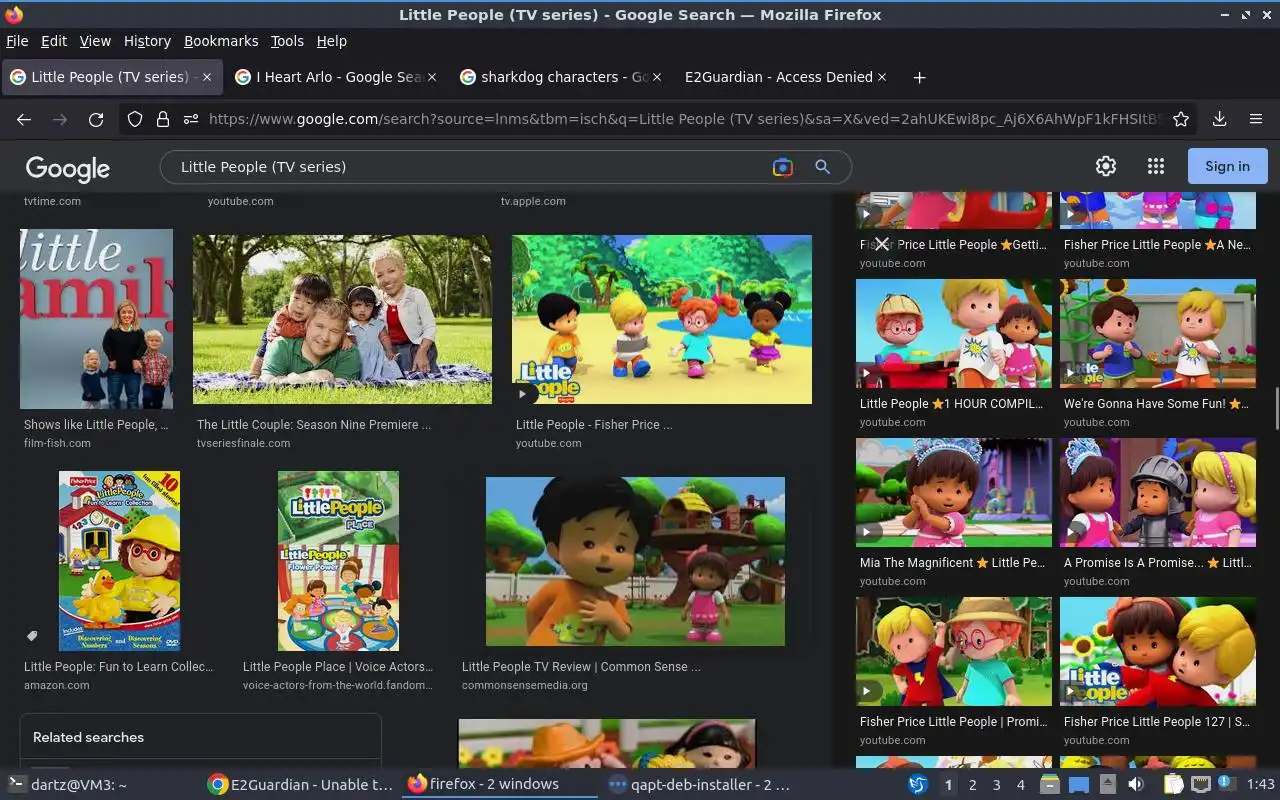
Task: Switch to virtual desktop 2
Action: (x=972, y=785)
